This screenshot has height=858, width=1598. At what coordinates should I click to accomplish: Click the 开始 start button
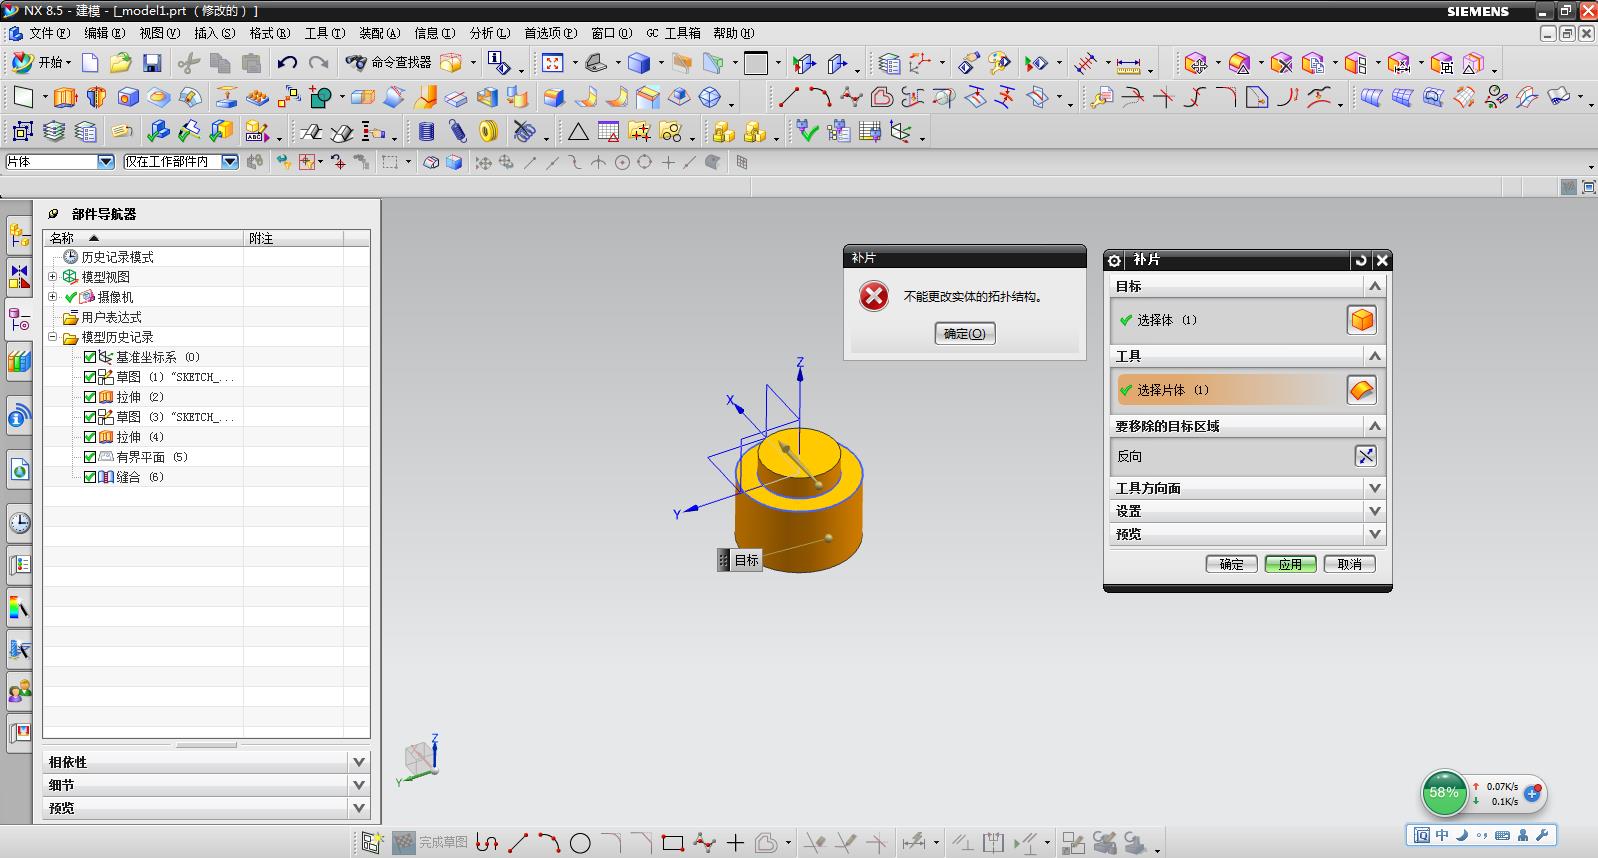point(40,62)
